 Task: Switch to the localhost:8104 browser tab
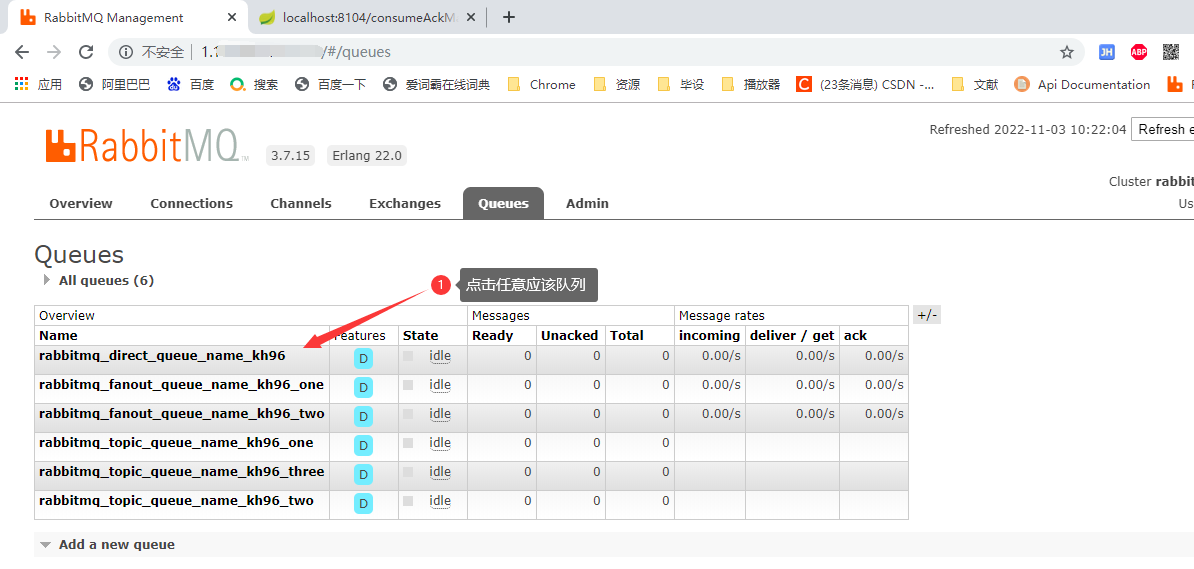(369, 18)
